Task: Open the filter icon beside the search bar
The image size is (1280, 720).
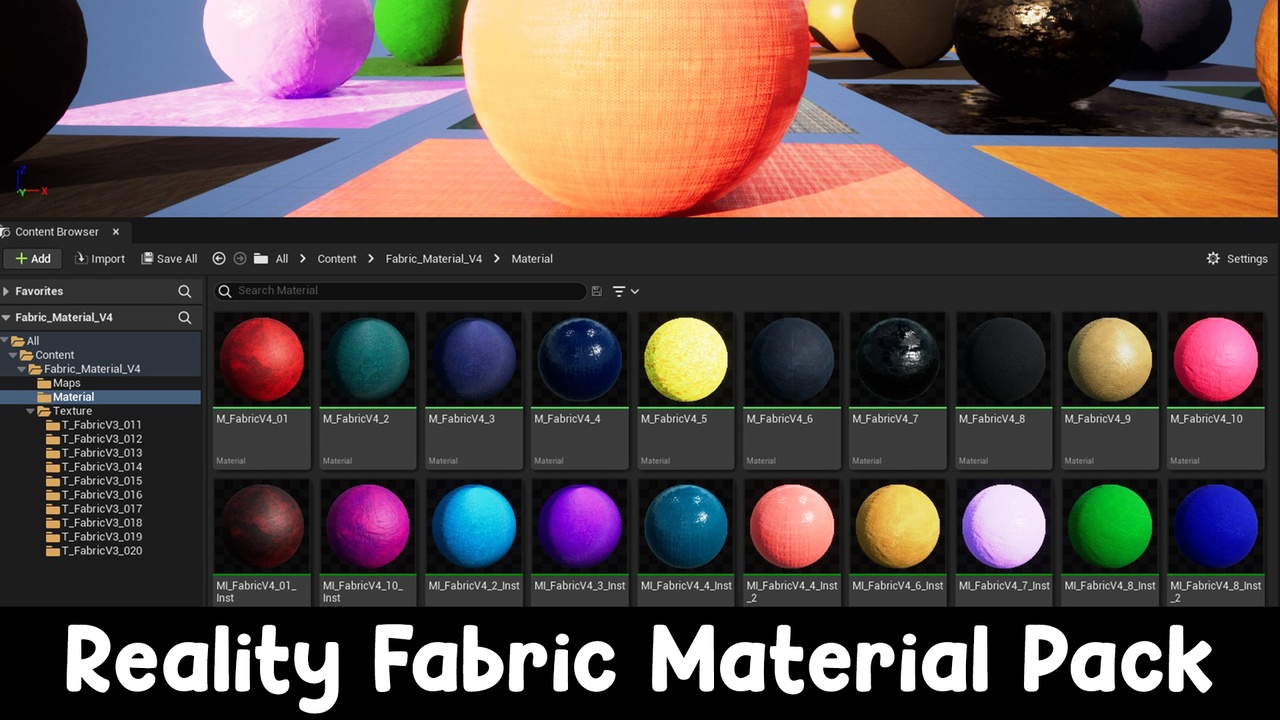Action: [x=619, y=291]
